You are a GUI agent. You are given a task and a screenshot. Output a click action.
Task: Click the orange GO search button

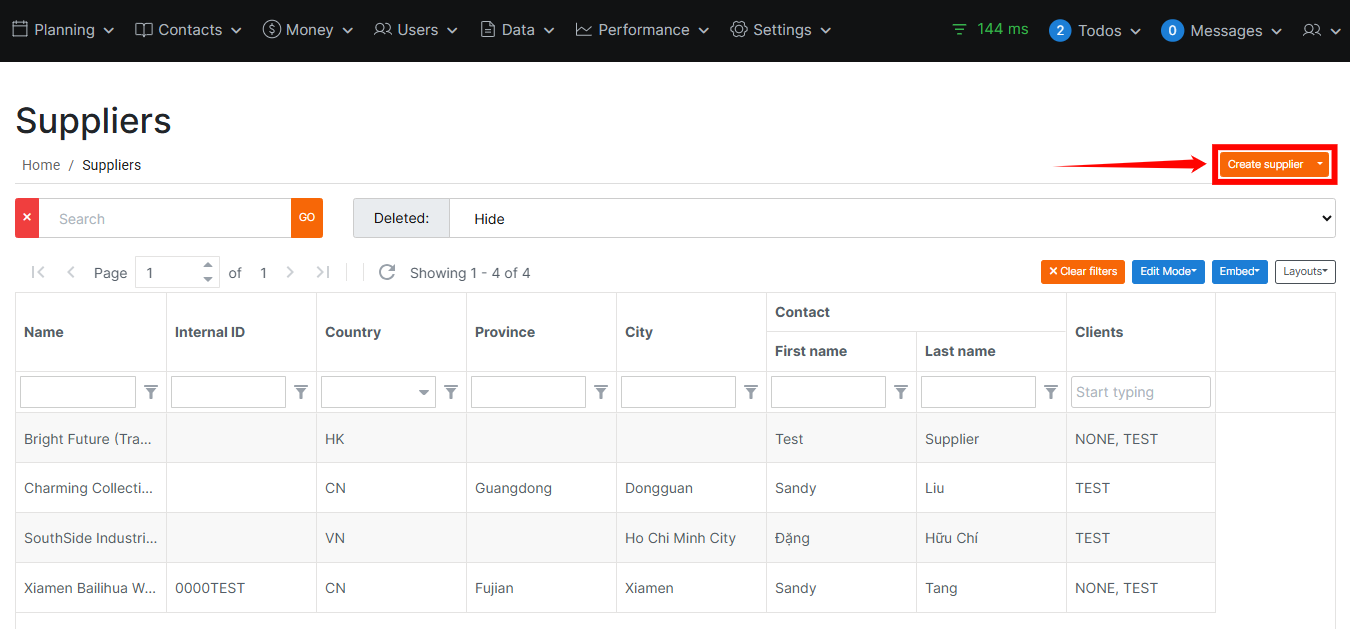pyautogui.click(x=307, y=218)
